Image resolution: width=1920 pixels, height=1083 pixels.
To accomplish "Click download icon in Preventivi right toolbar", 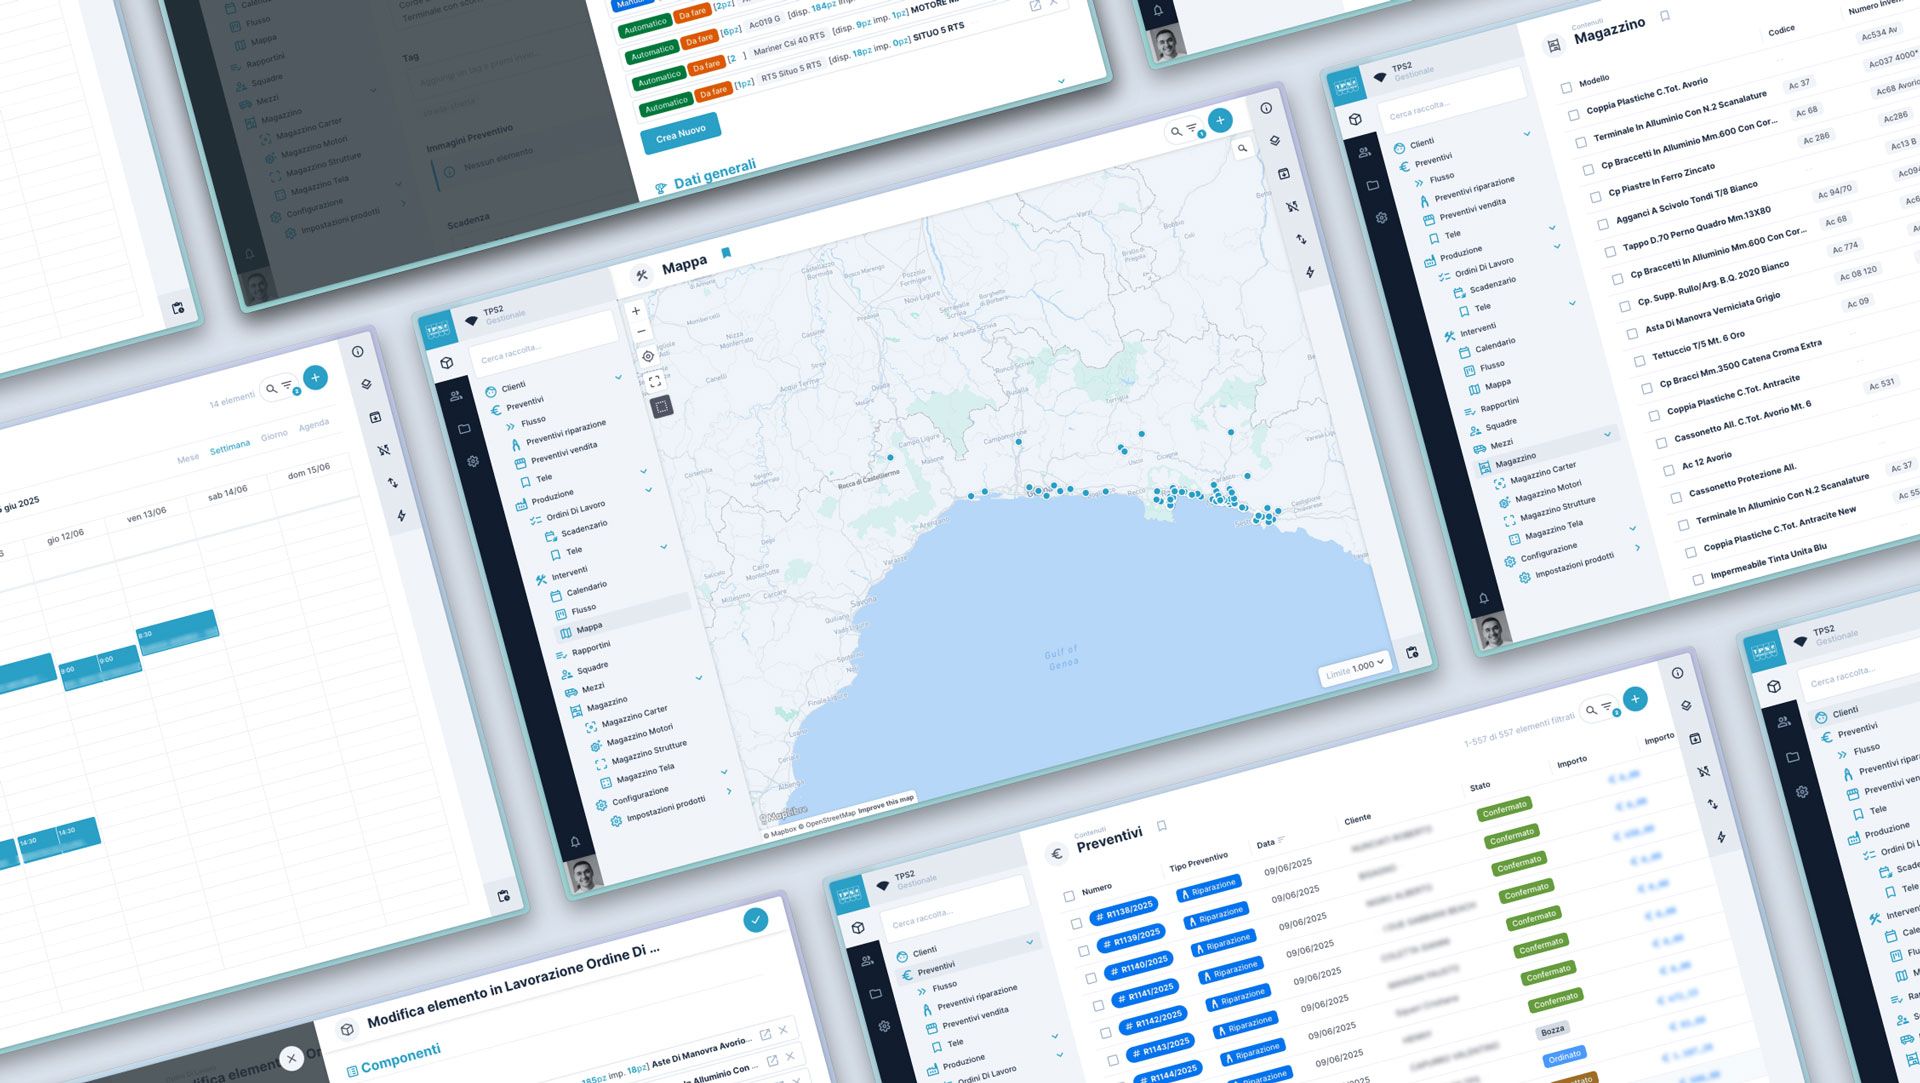I will click(x=1695, y=739).
